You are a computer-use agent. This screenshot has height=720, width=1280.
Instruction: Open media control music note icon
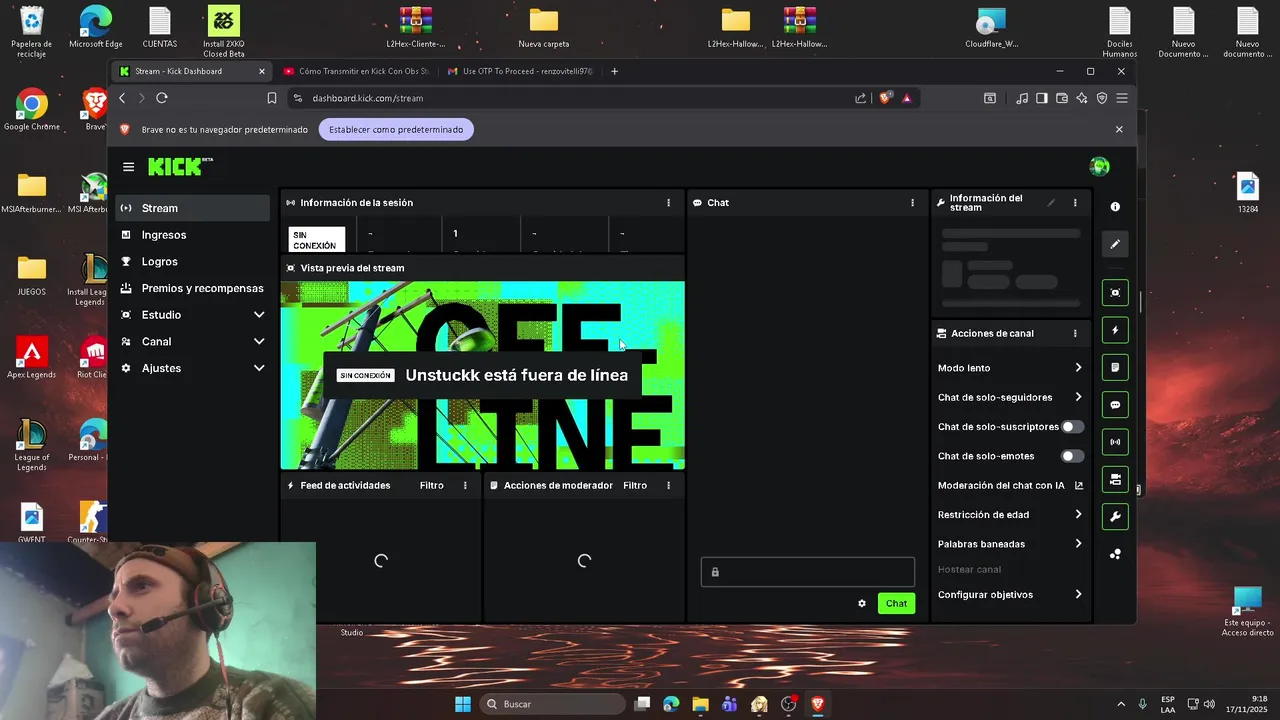[1022, 98]
